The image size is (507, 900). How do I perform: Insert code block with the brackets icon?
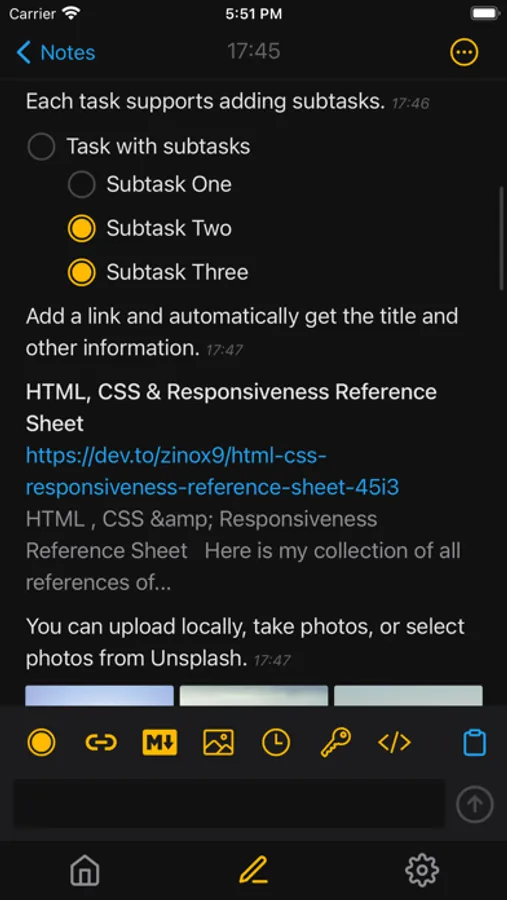click(394, 742)
